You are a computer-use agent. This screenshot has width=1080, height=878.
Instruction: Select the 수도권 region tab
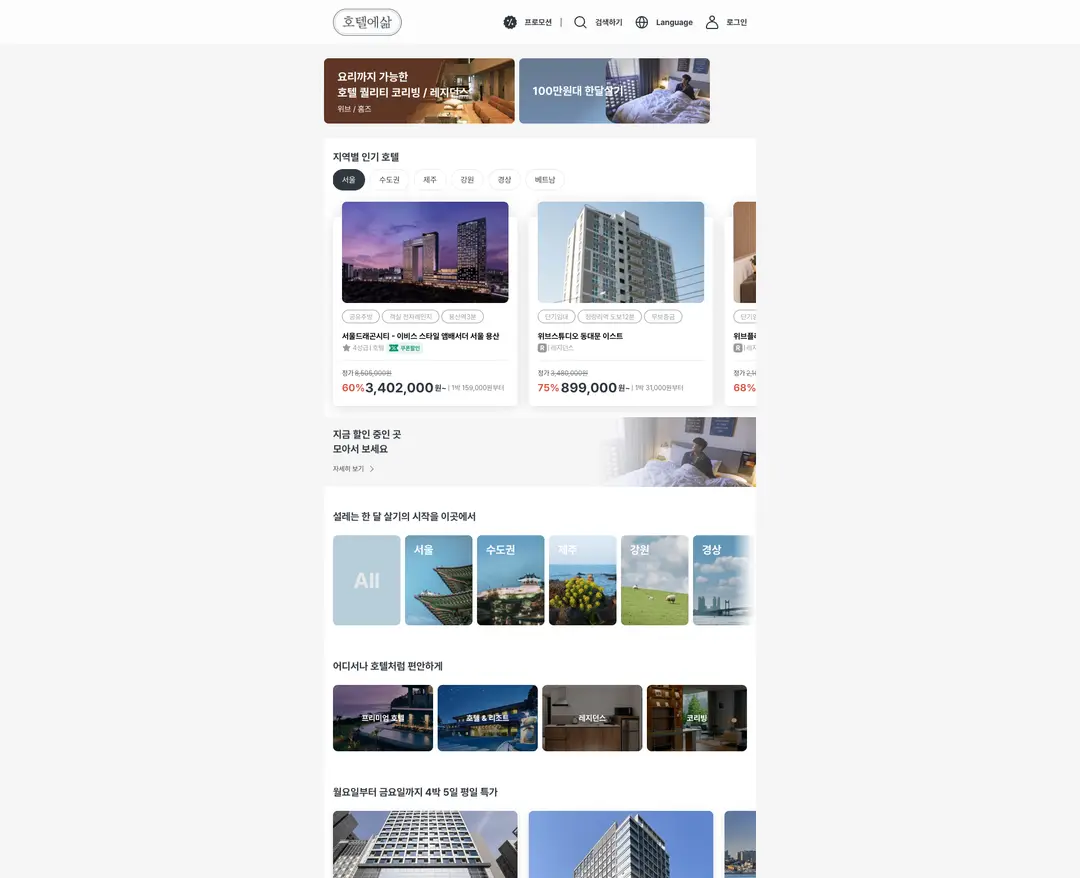[389, 180]
